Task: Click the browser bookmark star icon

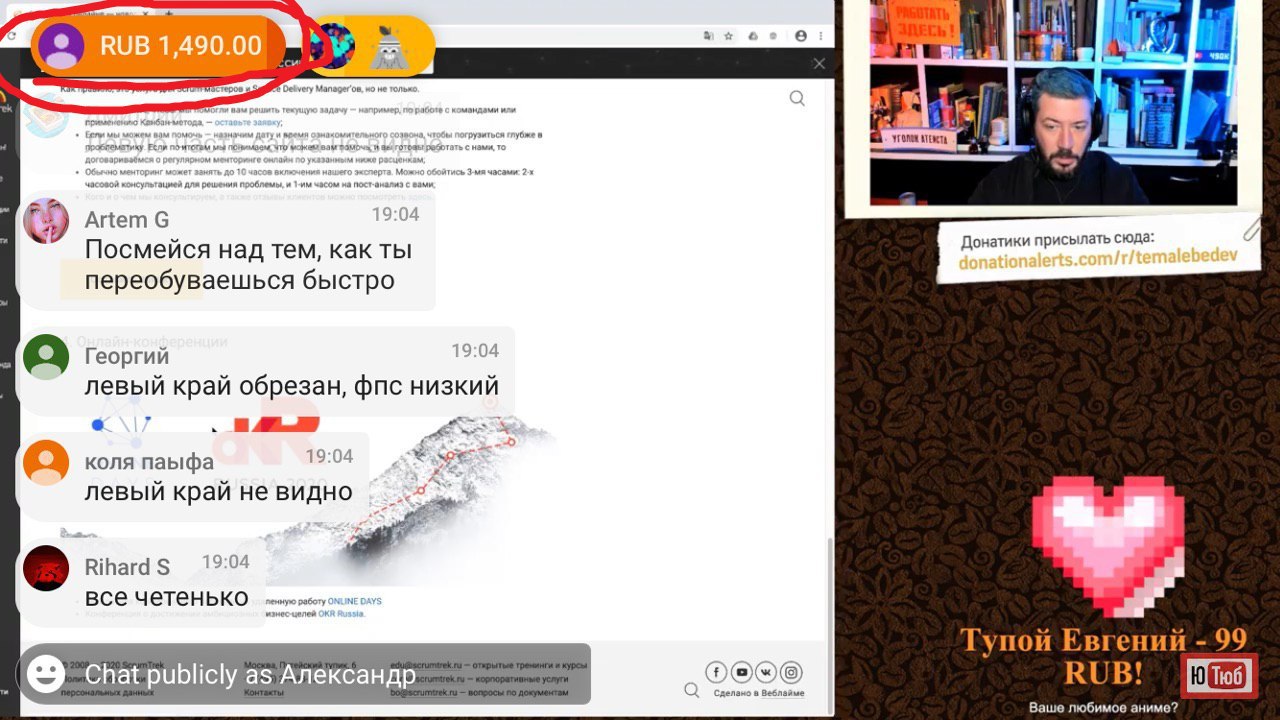Action: pos(729,36)
